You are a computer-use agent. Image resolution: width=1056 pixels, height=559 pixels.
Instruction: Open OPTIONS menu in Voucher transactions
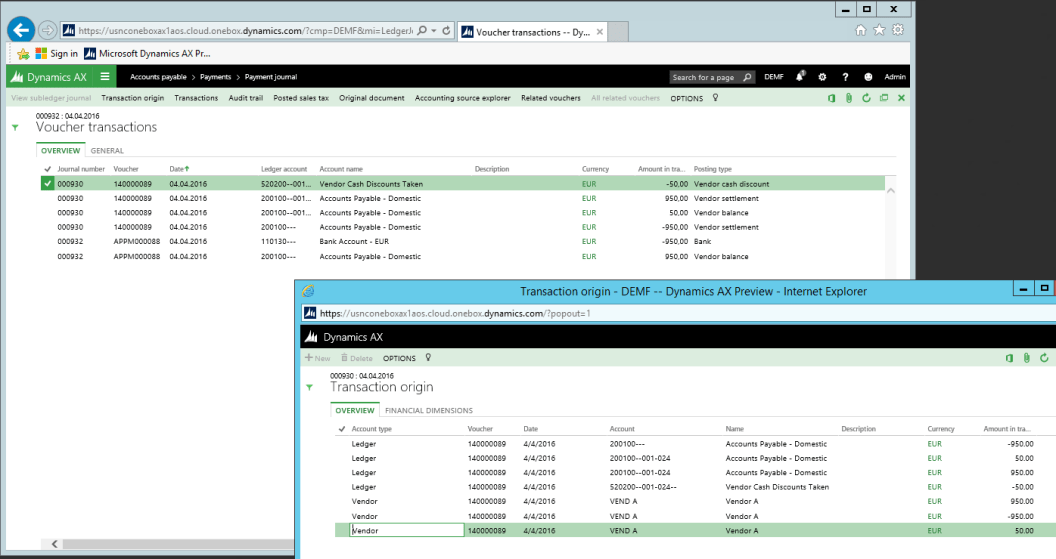point(686,98)
